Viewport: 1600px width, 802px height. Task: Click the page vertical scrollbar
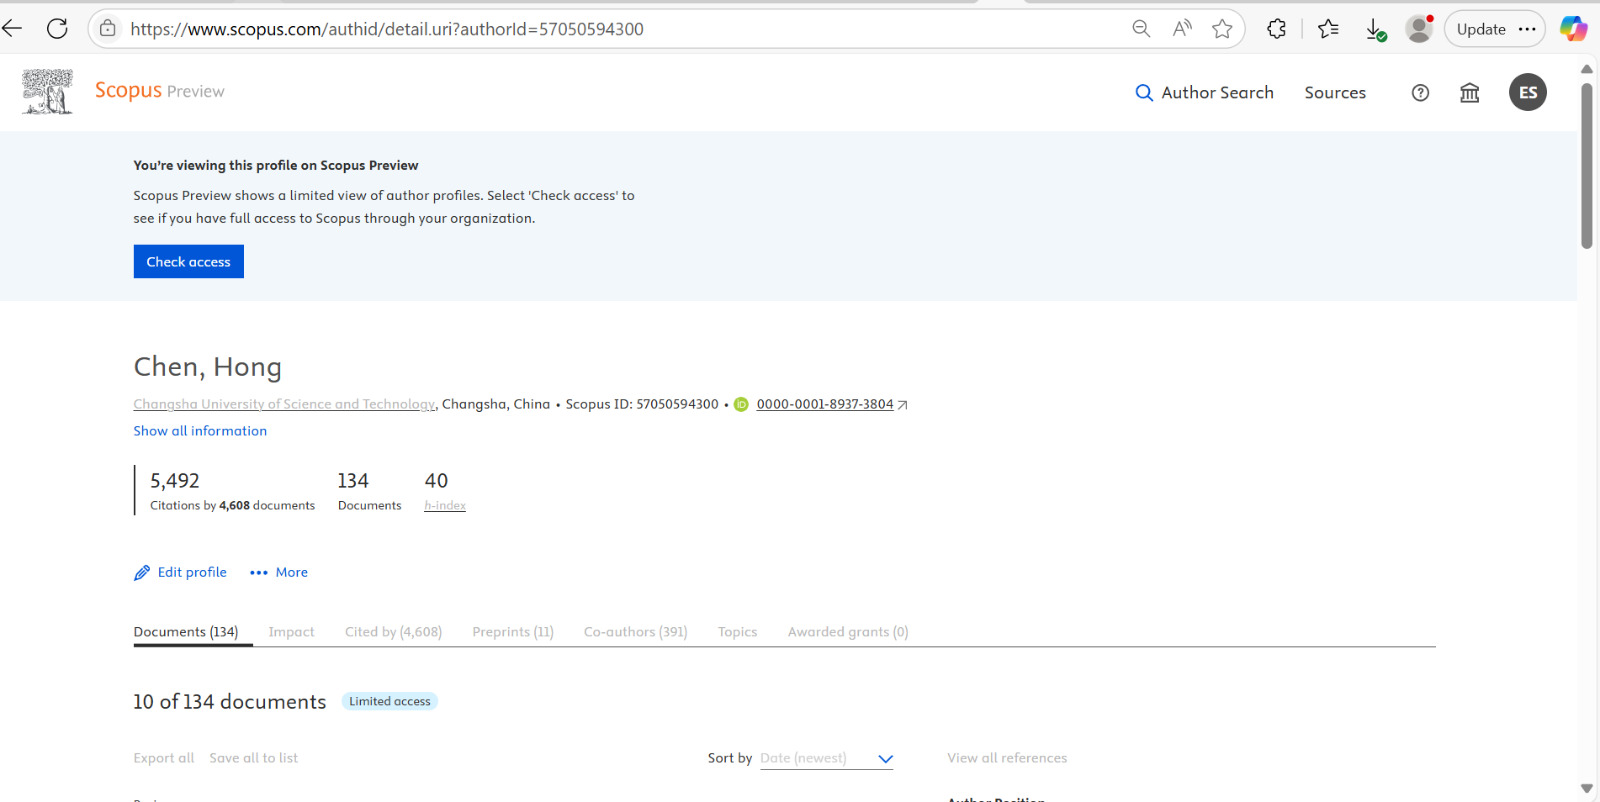(x=1586, y=166)
